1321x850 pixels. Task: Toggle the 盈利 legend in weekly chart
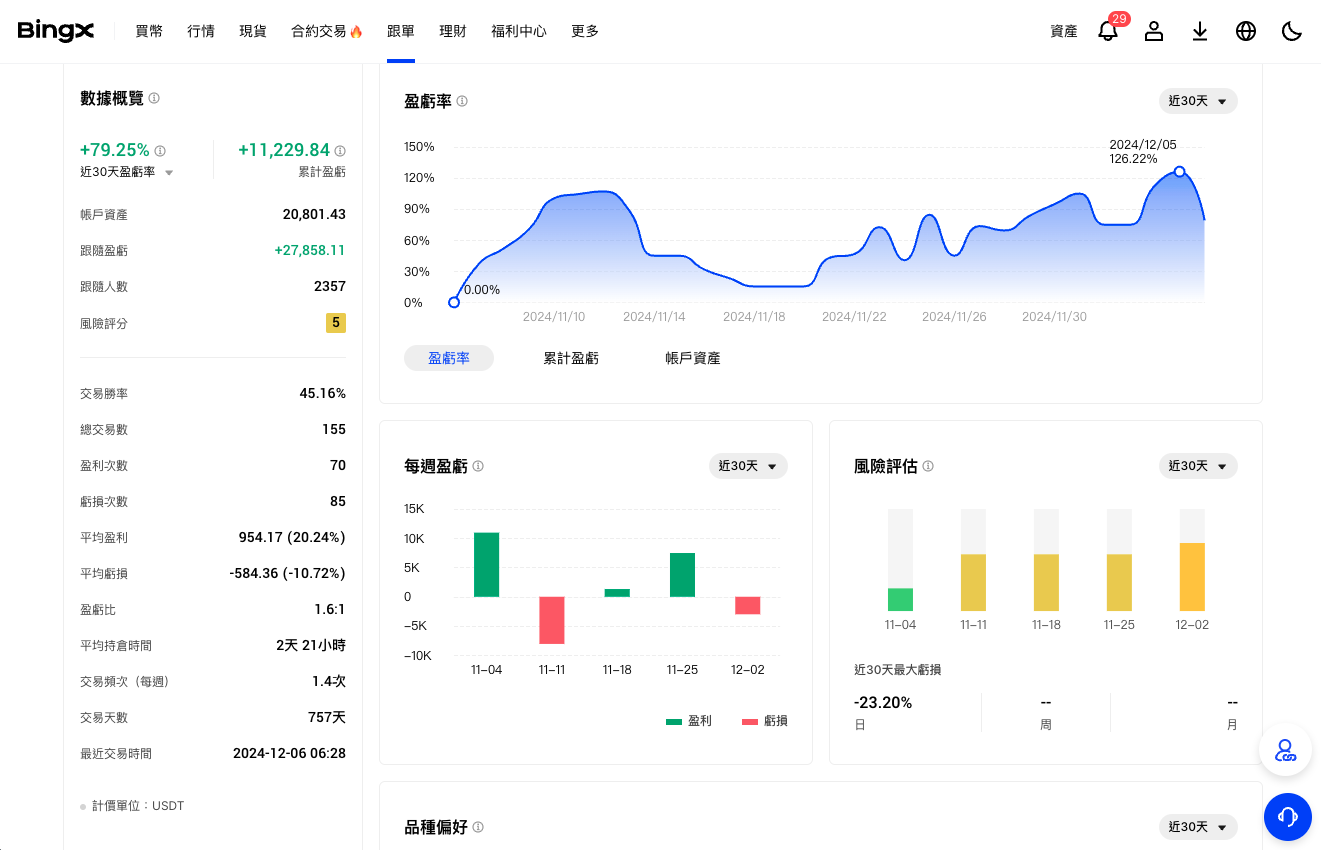click(689, 720)
